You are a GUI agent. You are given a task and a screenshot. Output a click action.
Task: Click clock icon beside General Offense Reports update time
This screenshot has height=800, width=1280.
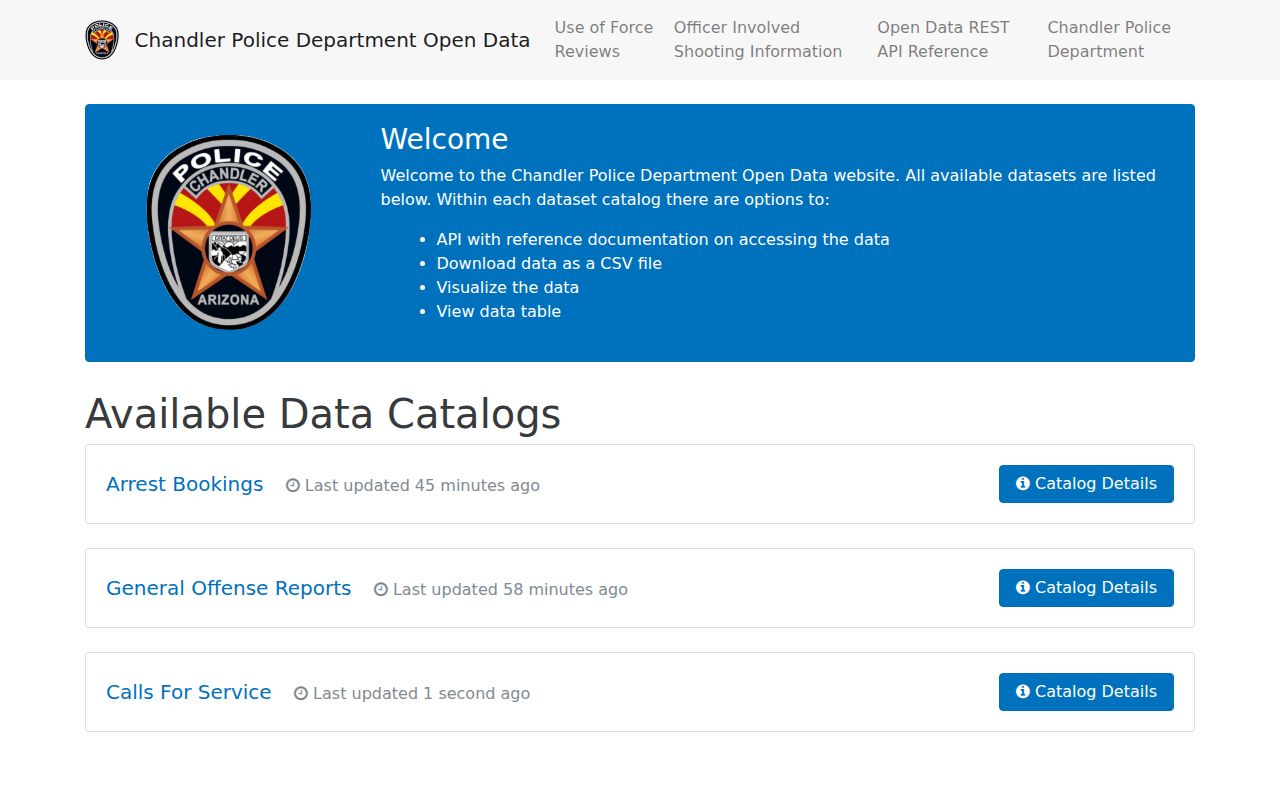381,589
